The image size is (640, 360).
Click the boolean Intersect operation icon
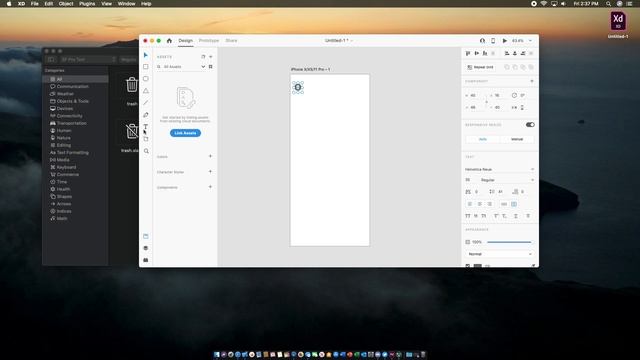523,67
